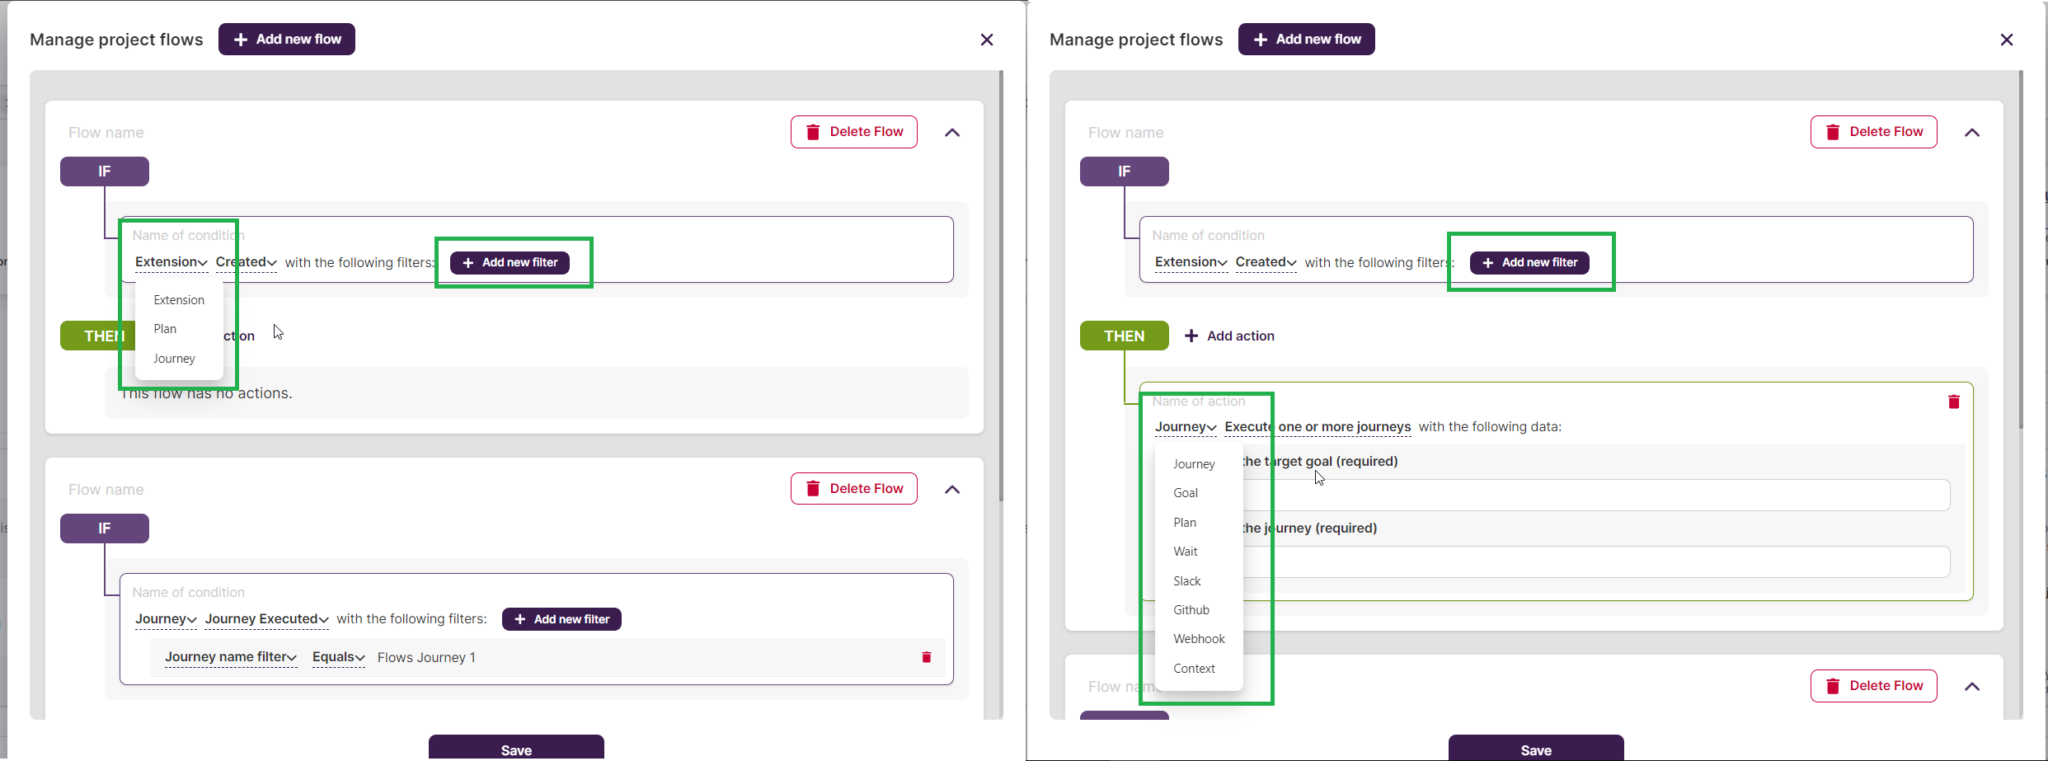
Task: Collapse the Journey Executed flow using its chevron
Action: pyautogui.click(x=952, y=489)
